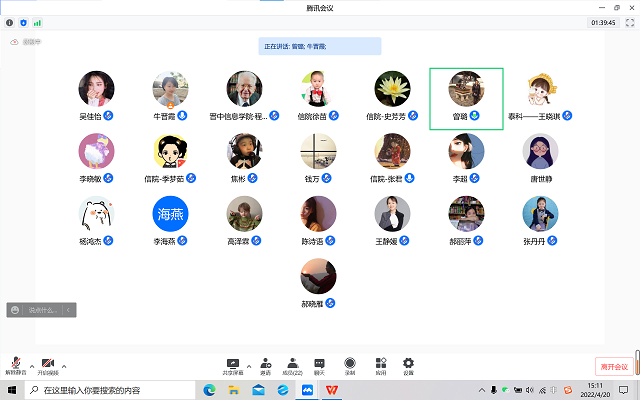Screen dimensions: 640x400
Task: Click muted mic icon next to 高泽霖
Action: point(256,240)
